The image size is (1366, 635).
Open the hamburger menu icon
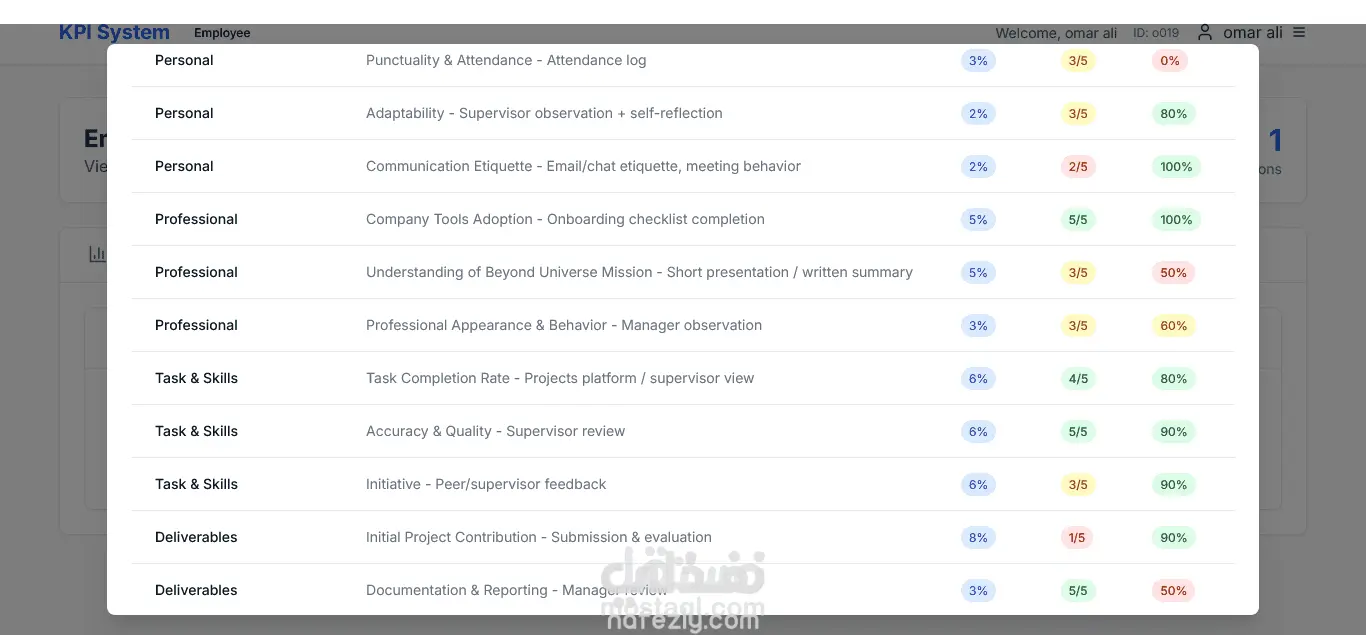coord(1299,32)
